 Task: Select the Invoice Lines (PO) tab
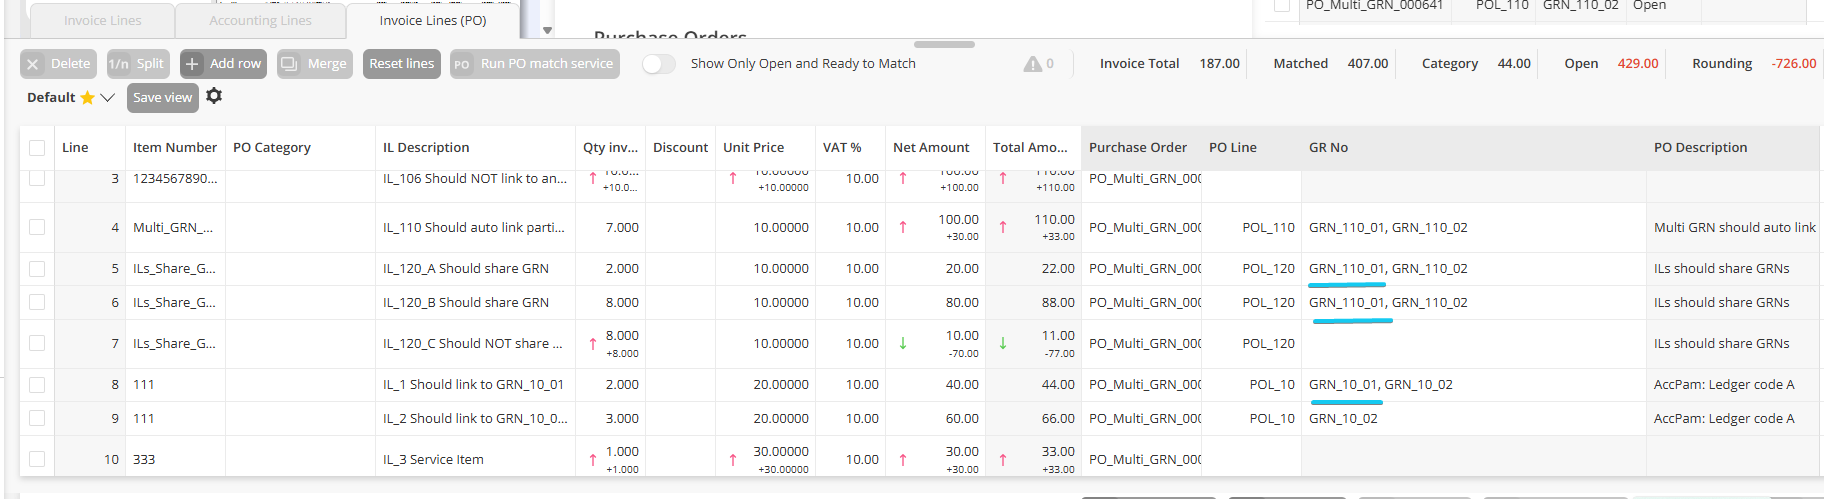[433, 21]
